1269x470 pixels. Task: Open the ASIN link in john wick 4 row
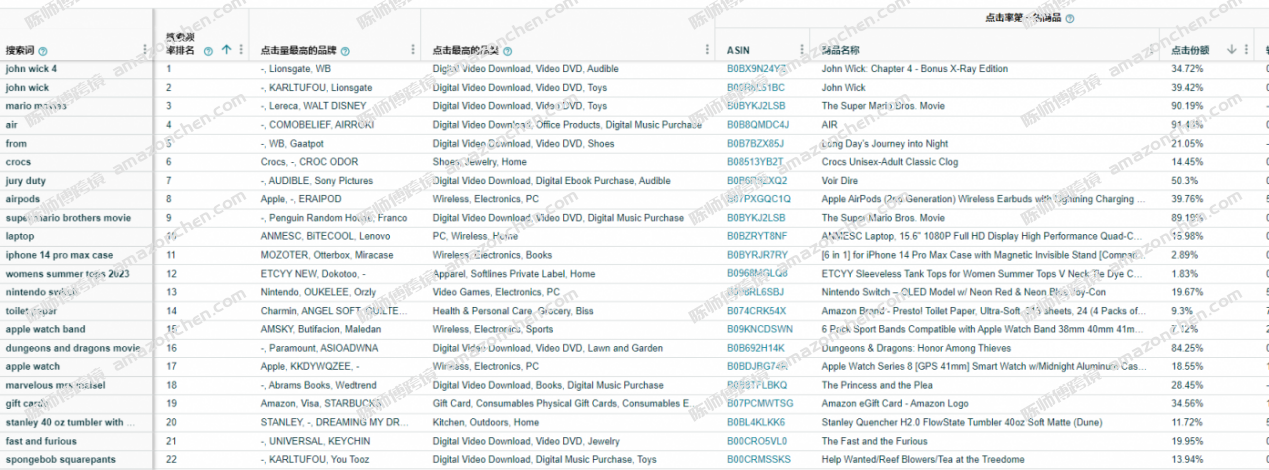pyautogui.click(x=757, y=69)
